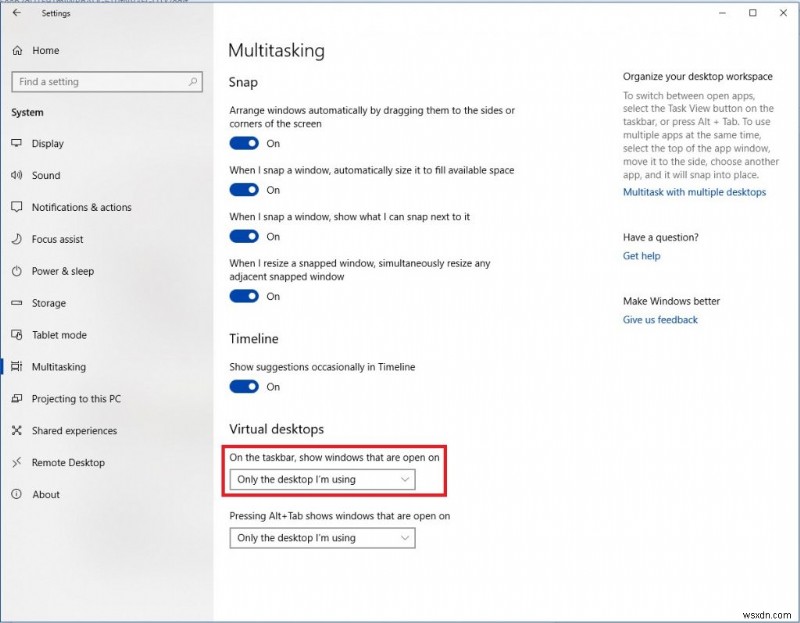
Task: Turn off automatic sizing of snapped windows
Action: click(x=245, y=190)
